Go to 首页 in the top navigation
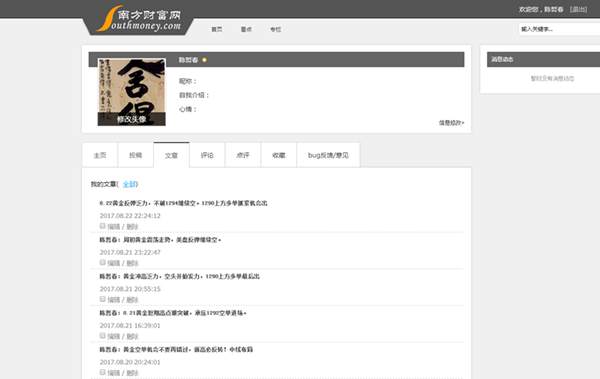Screen dimensions: 600x379 pos(217,29)
